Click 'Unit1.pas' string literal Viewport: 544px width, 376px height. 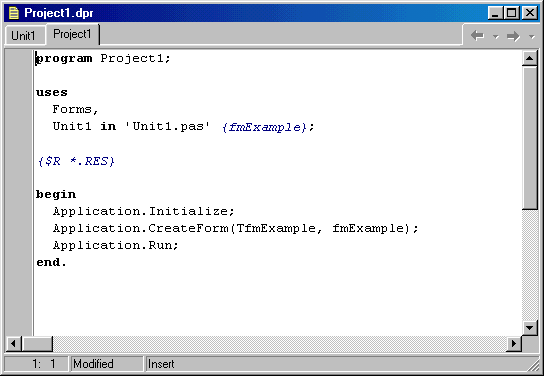168,126
